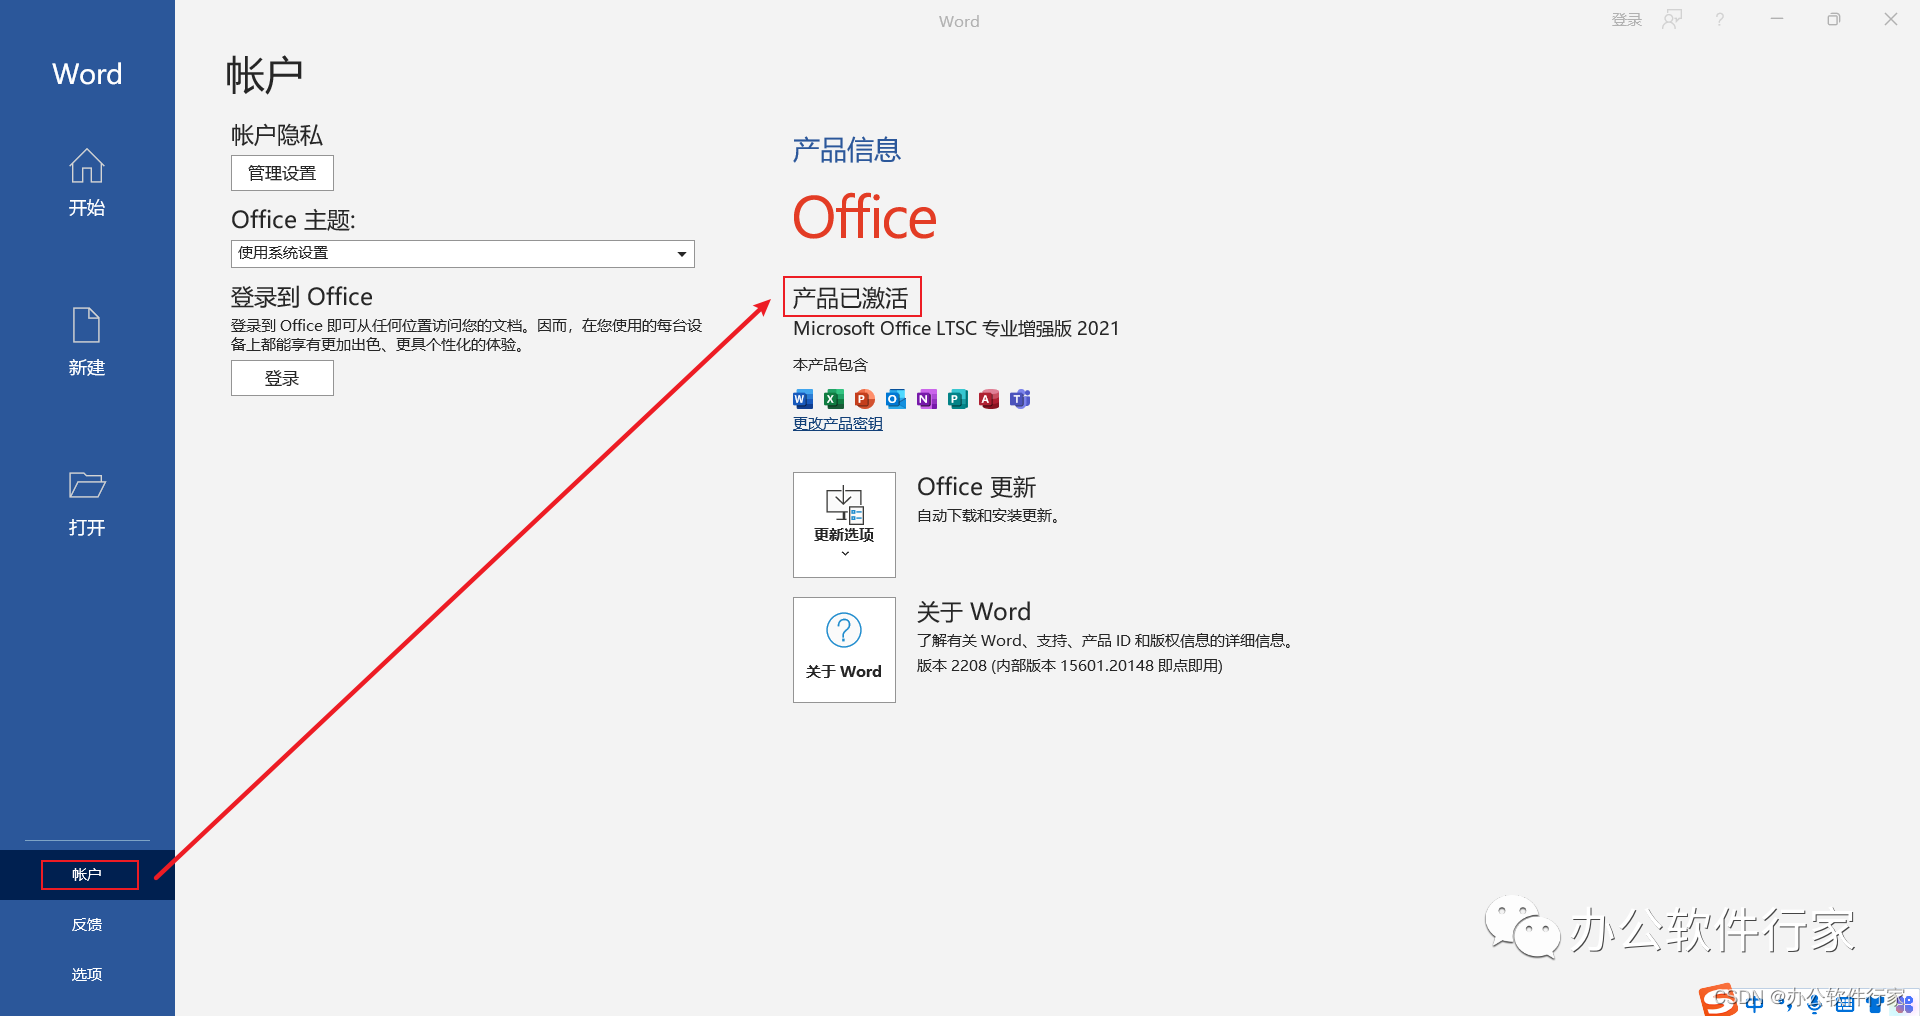The width and height of the screenshot is (1920, 1016).
Task: Open the 更新选项 update options dropdown
Action: point(844,525)
